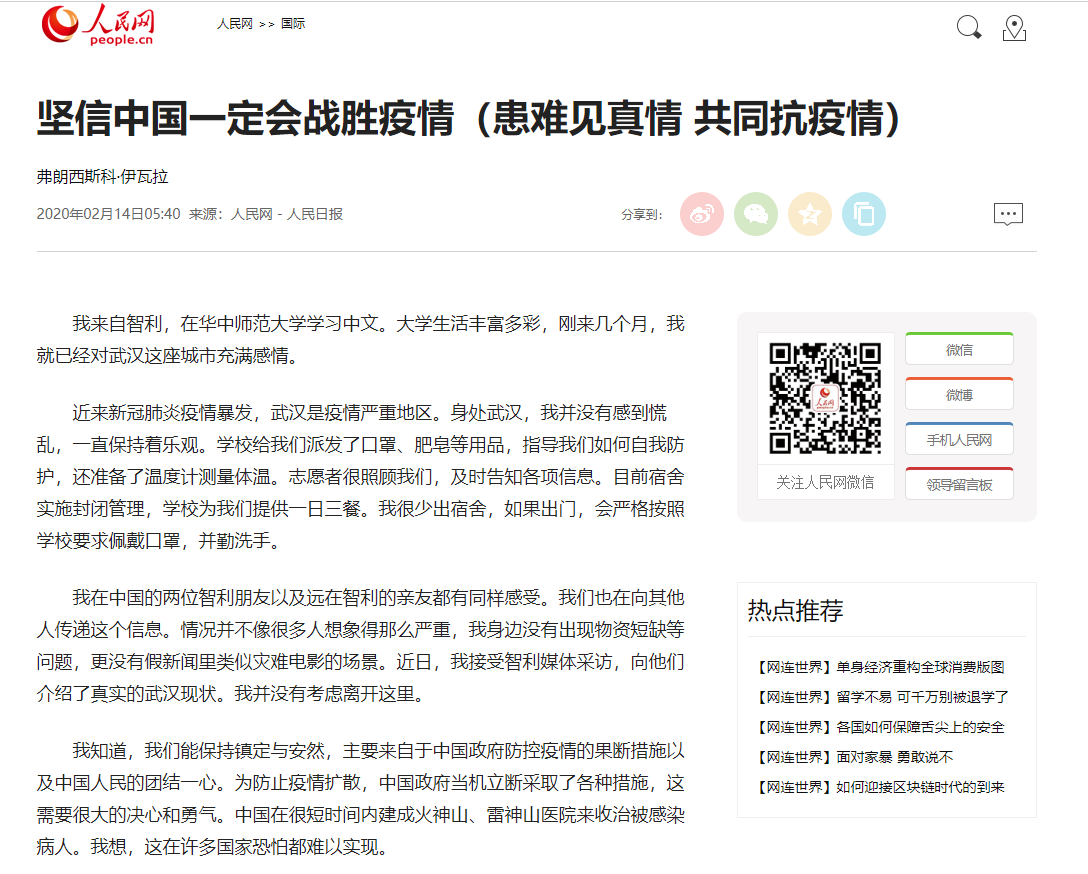
Task: Switch to 手机人民网 tab
Action: click(x=959, y=440)
